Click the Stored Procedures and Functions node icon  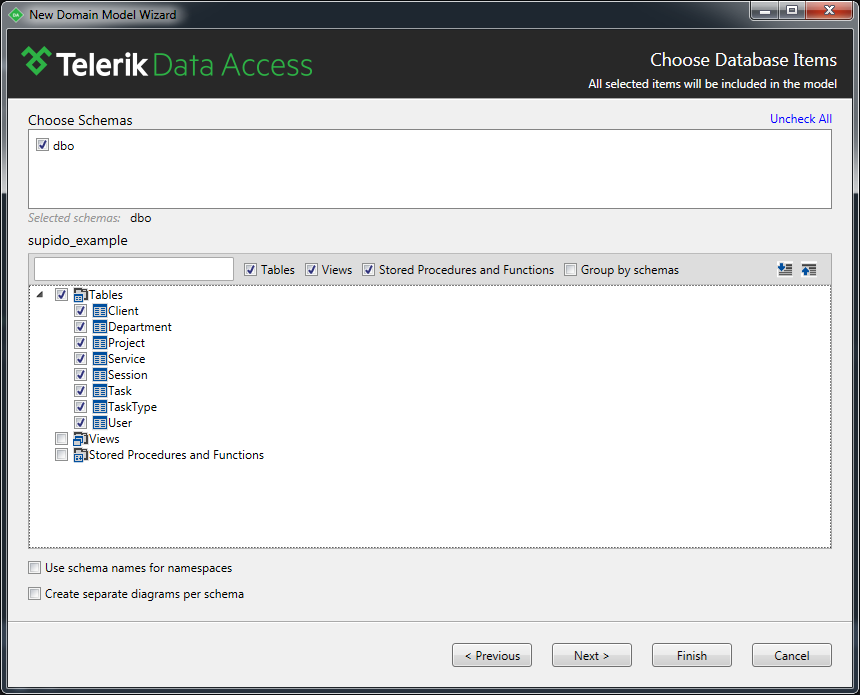[x=81, y=455]
